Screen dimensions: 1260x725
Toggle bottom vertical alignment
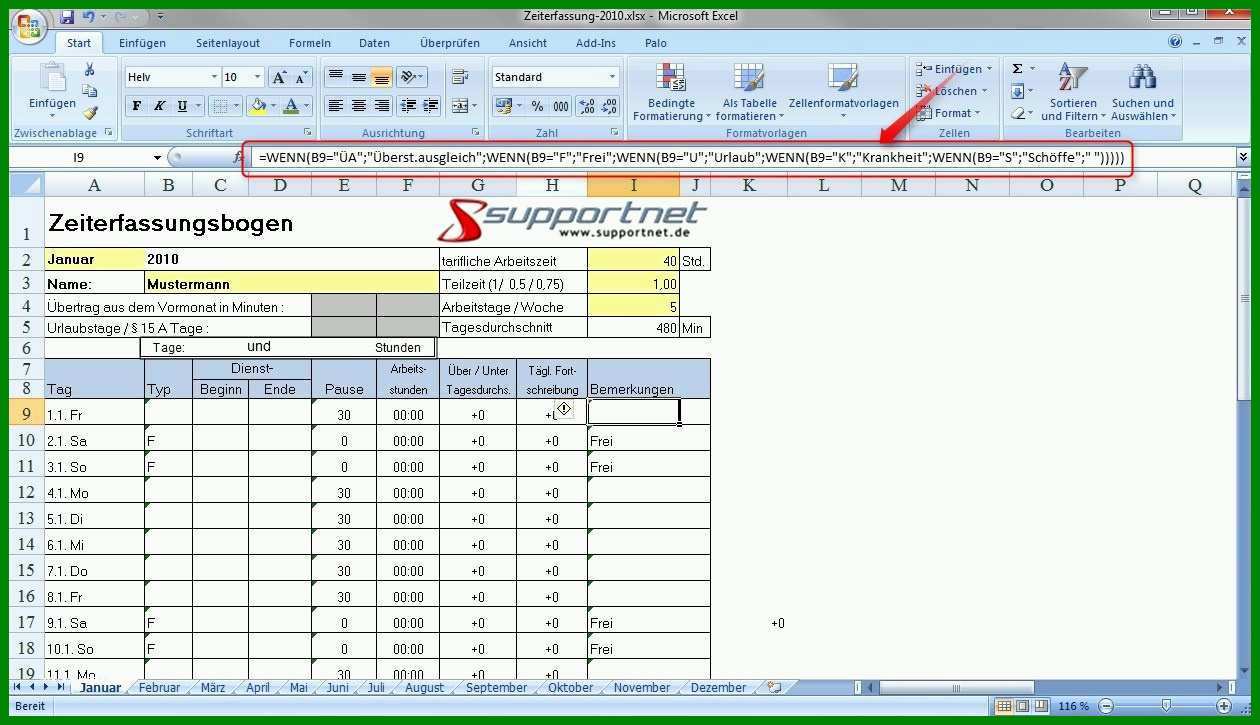[381, 77]
